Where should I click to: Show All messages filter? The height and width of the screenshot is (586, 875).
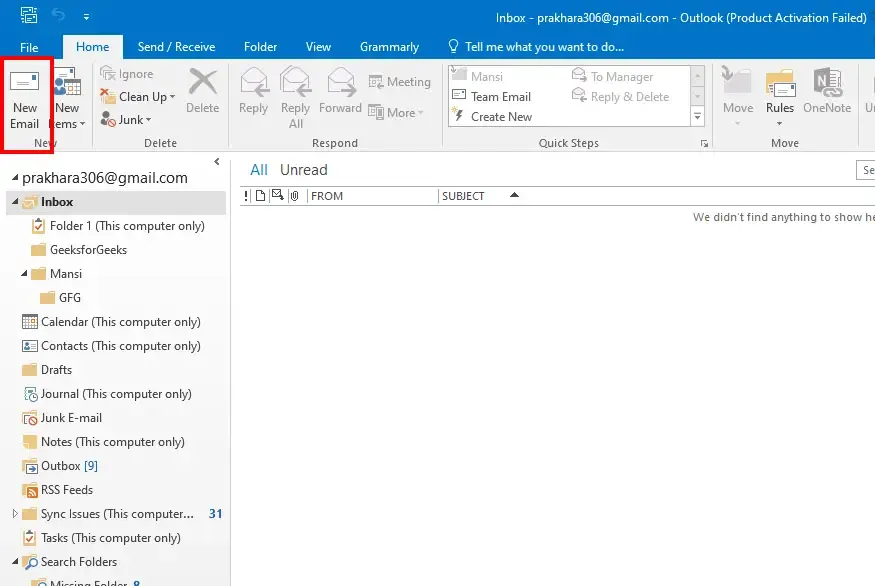pyautogui.click(x=259, y=170)
